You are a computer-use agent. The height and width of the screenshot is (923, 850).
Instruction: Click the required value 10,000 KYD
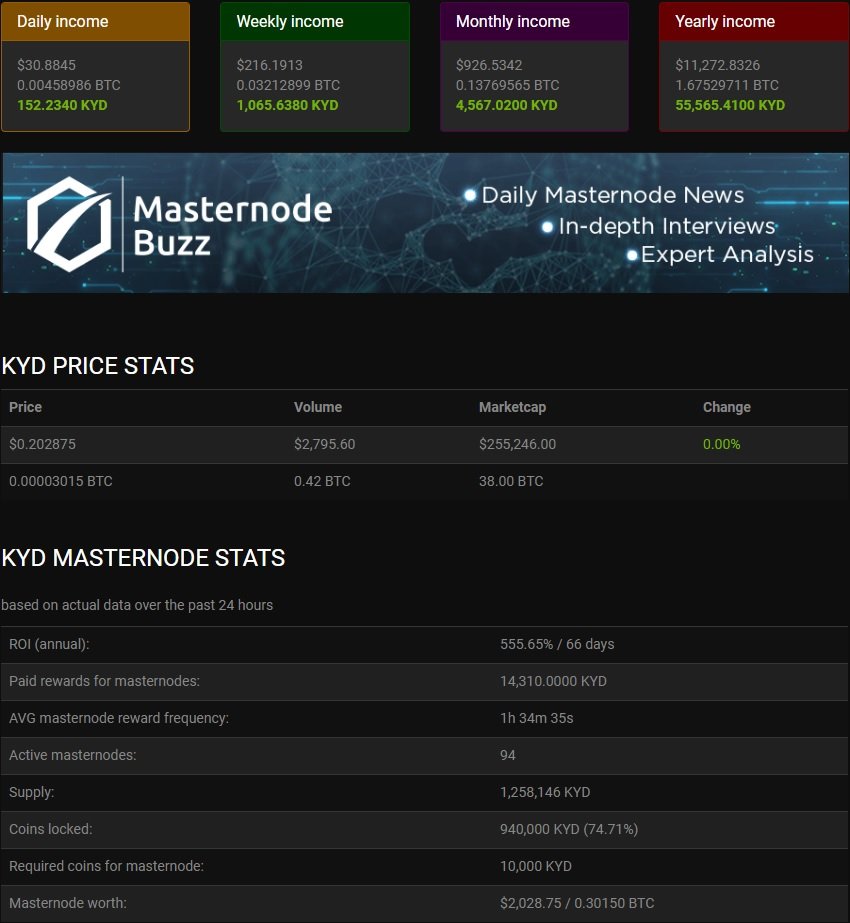536,867
